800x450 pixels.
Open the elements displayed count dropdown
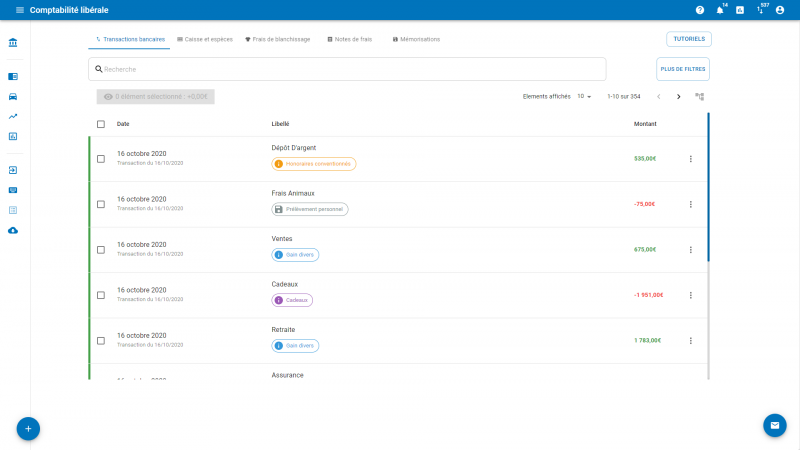coord(585,97)
